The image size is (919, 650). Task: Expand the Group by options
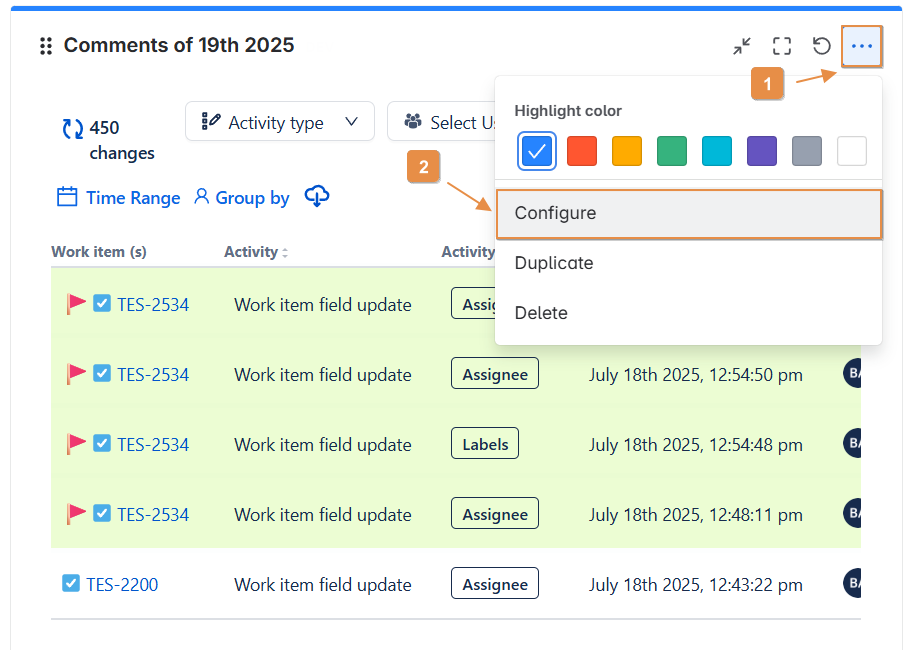(x=242, y=197)
